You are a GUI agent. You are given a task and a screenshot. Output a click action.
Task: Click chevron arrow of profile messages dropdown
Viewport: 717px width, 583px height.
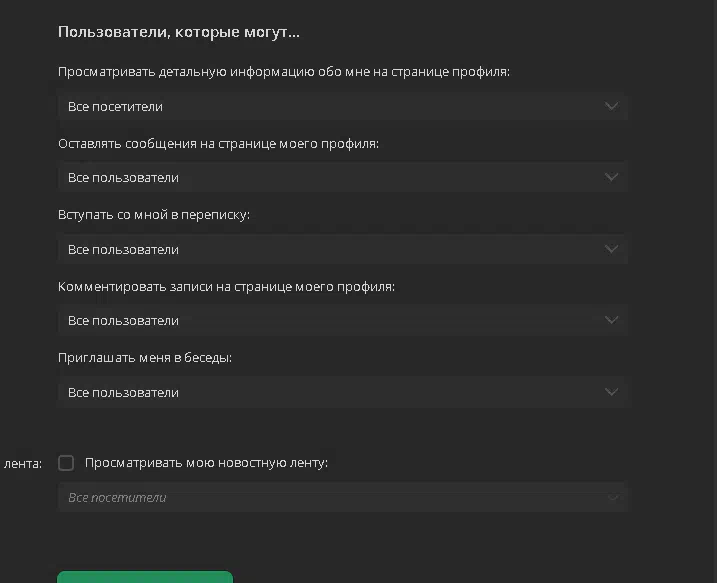pos(611,177)
